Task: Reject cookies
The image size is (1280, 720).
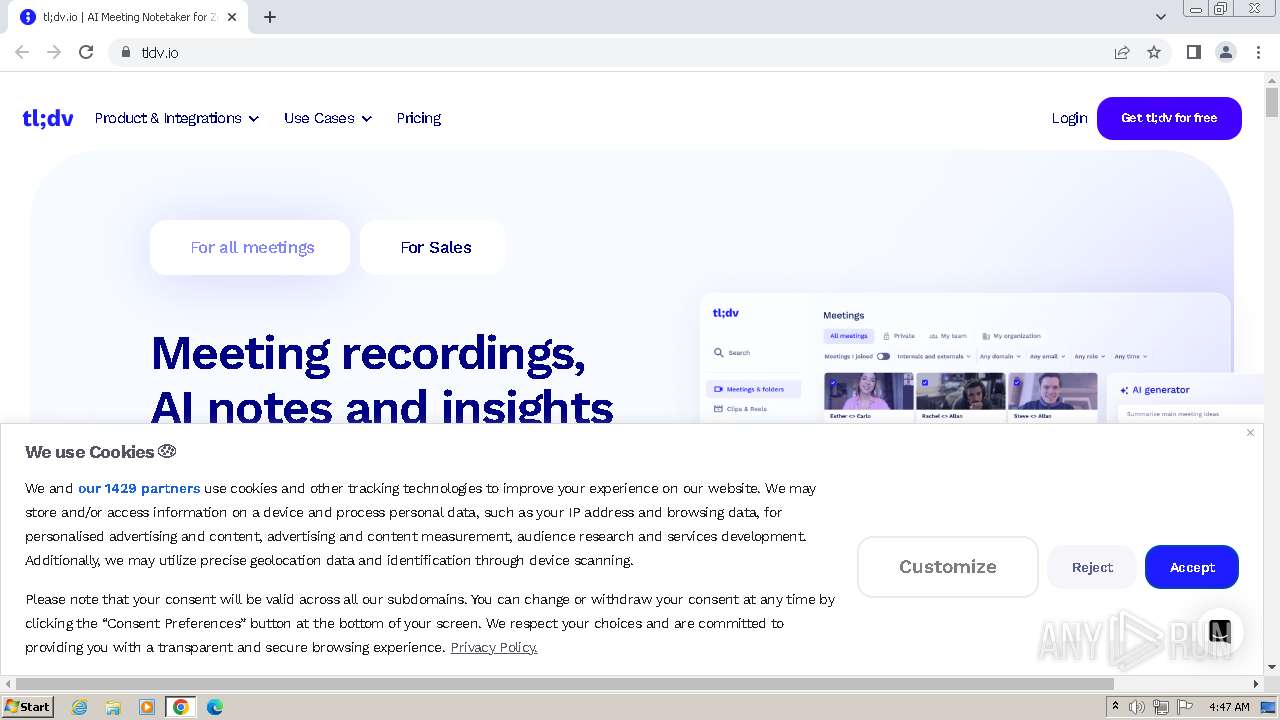Action: 1092,567
